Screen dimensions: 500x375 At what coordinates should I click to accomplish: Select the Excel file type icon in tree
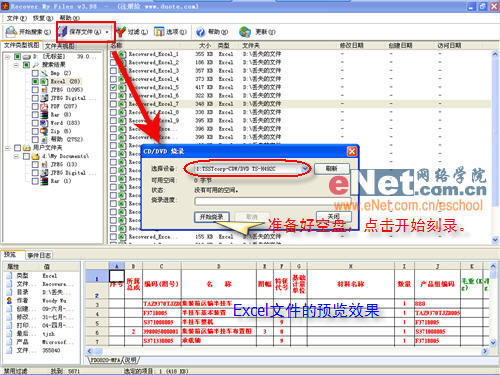tap(44, 81)
